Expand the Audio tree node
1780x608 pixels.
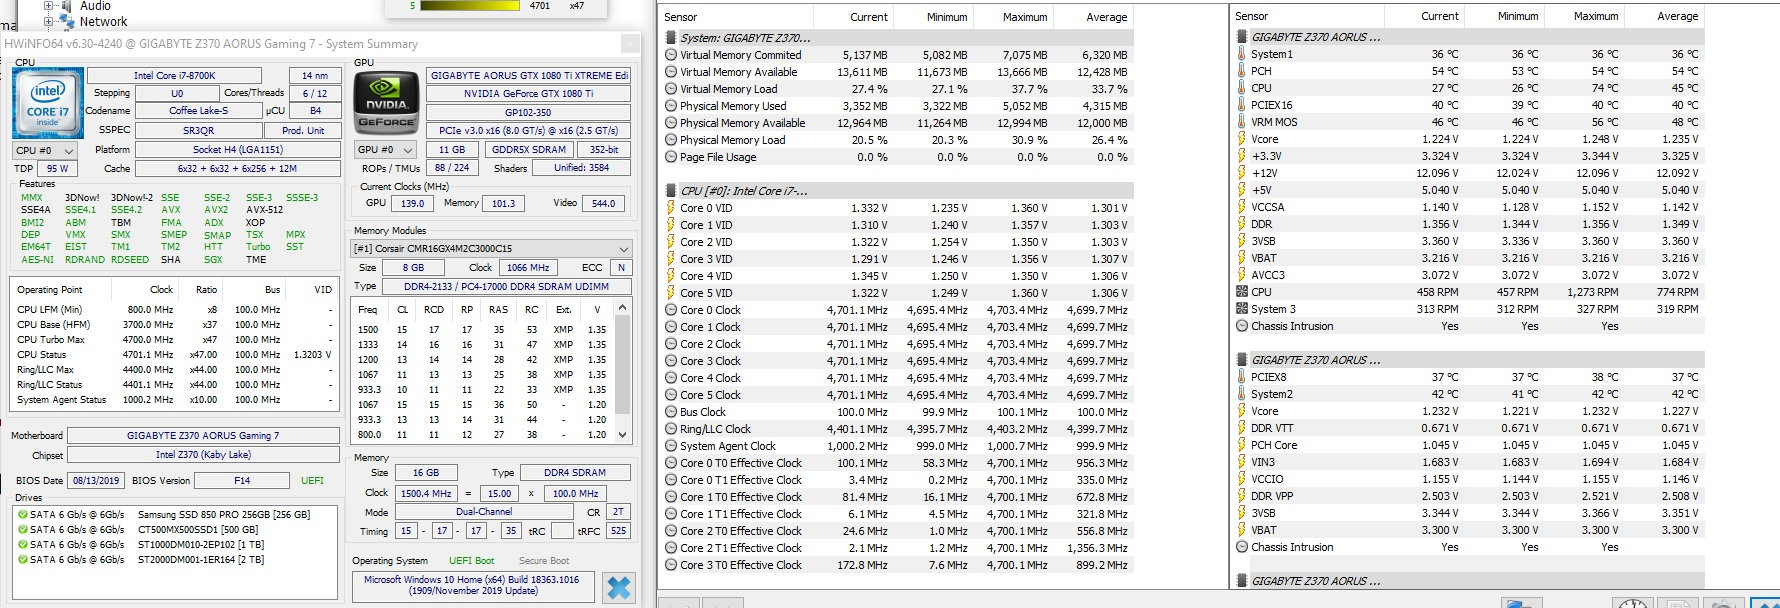(47, 6)
